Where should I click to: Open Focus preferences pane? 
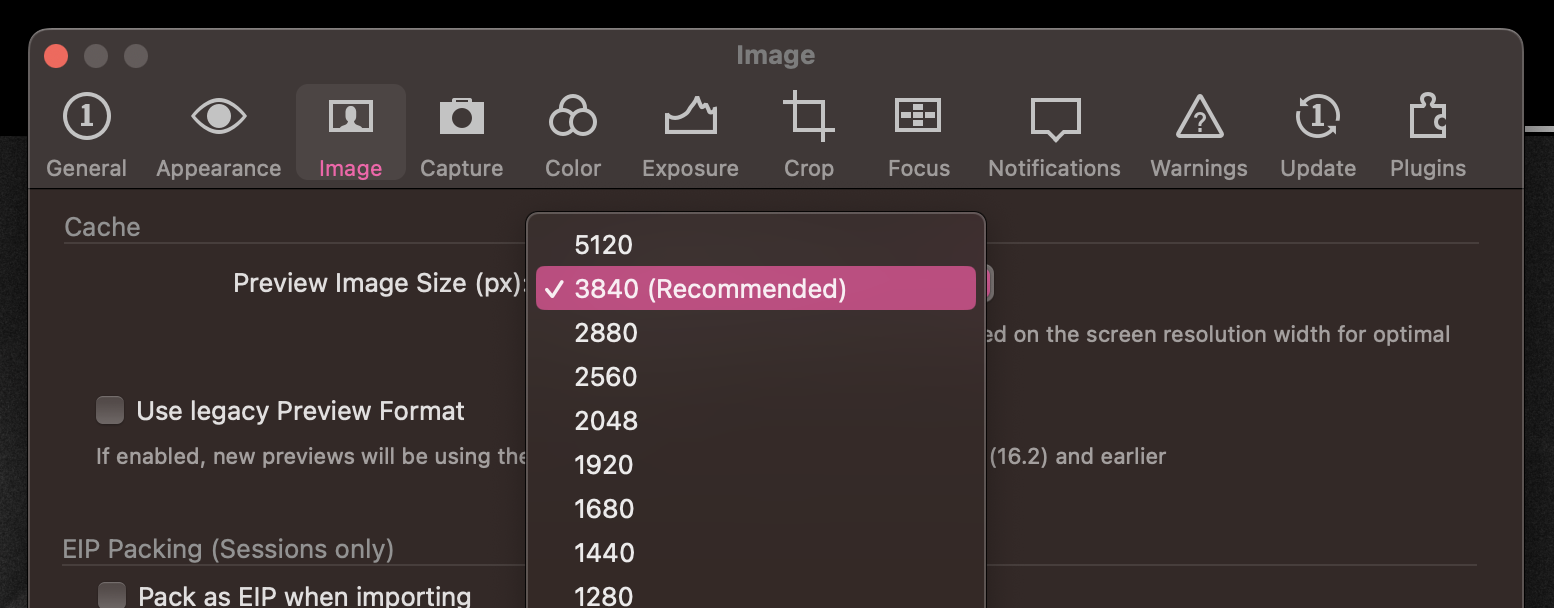click(x=918, y=135)
